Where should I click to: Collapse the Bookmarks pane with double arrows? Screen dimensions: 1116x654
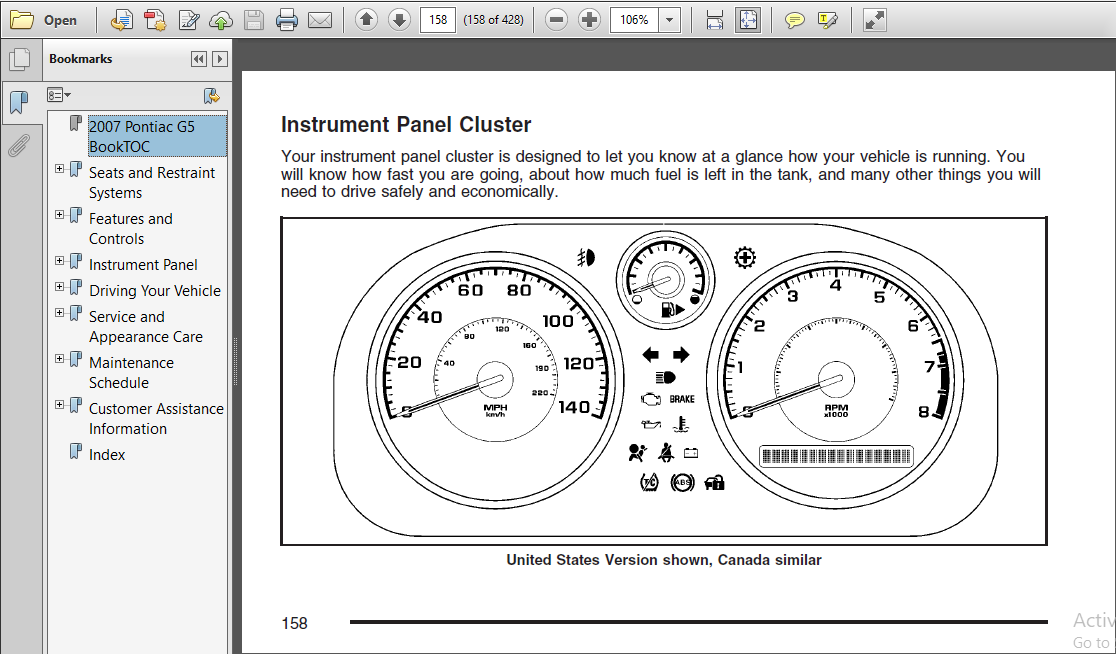(199, 59)
